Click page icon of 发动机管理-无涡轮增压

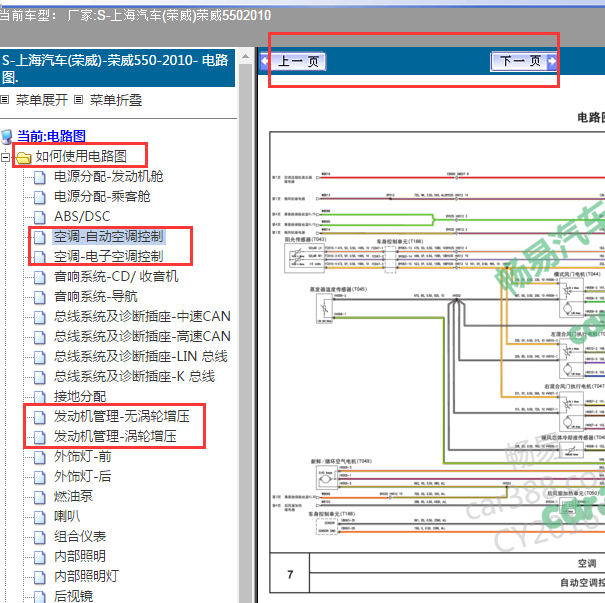pos(39,418)
